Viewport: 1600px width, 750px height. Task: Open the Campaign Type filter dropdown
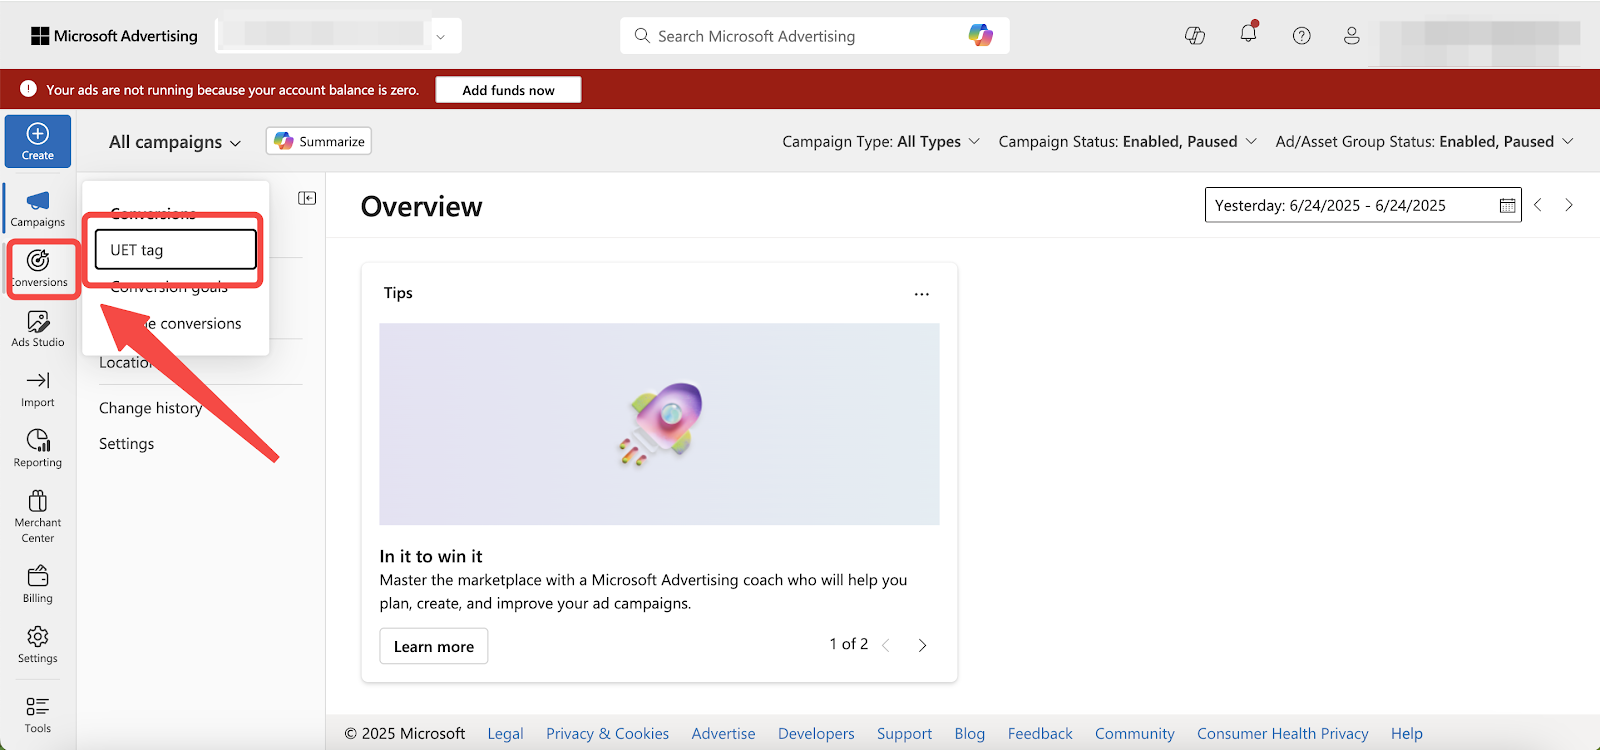point(881,141)
